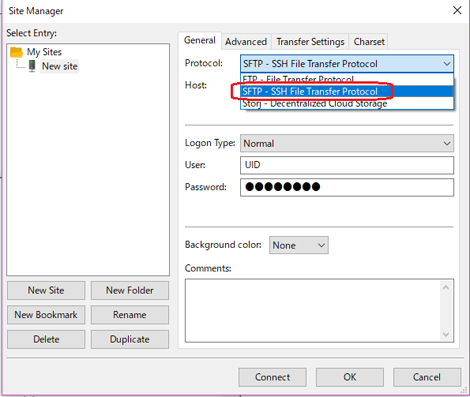The height and width of the screenshot is (397, 470).
Task: Select the My Sites folder label
Action: point(44,52)
